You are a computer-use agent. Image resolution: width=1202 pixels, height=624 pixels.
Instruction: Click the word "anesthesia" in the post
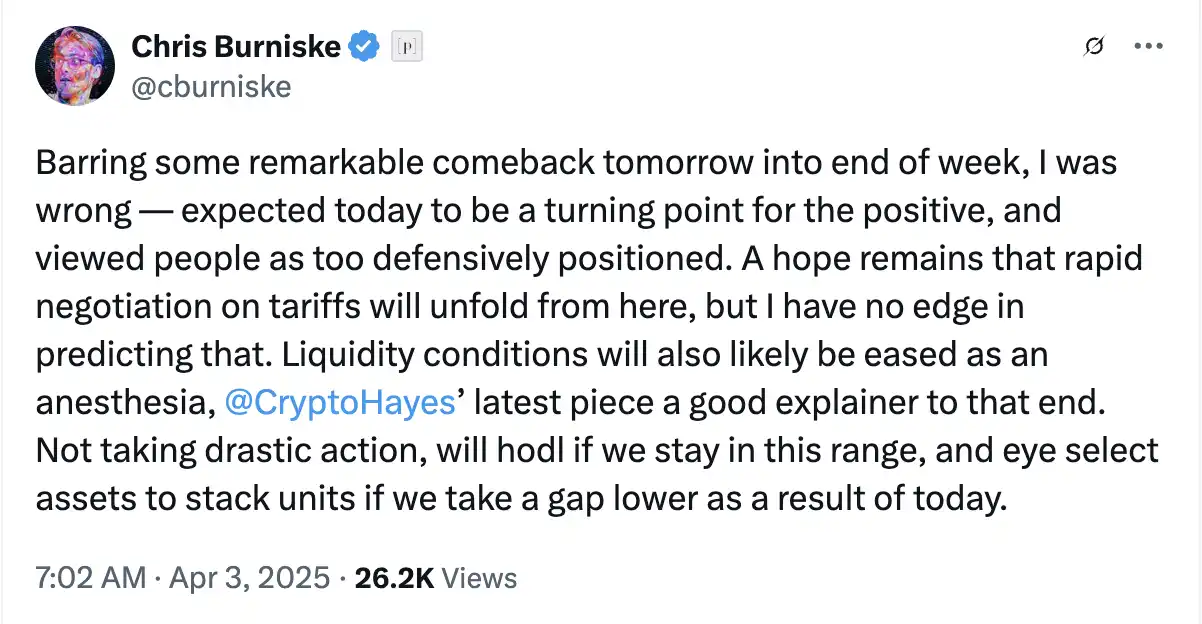coord(120,403)
